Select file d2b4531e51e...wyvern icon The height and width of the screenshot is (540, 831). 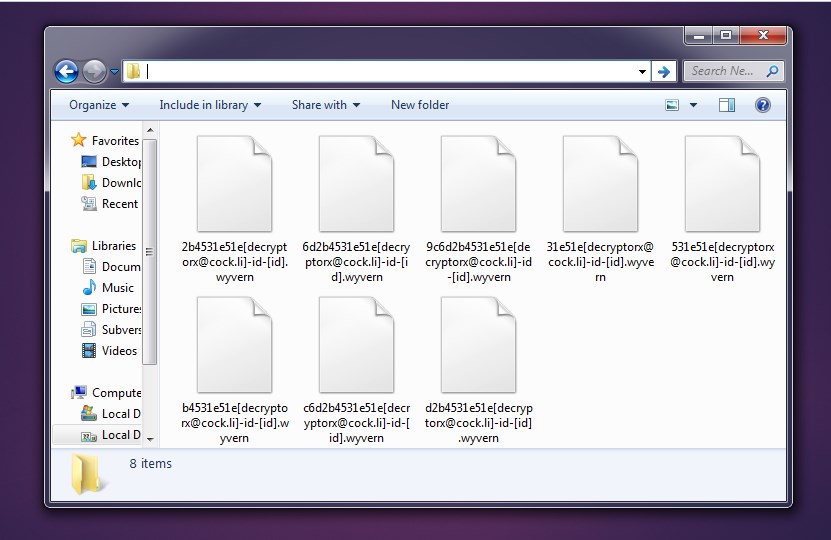[x=478, y=345]
